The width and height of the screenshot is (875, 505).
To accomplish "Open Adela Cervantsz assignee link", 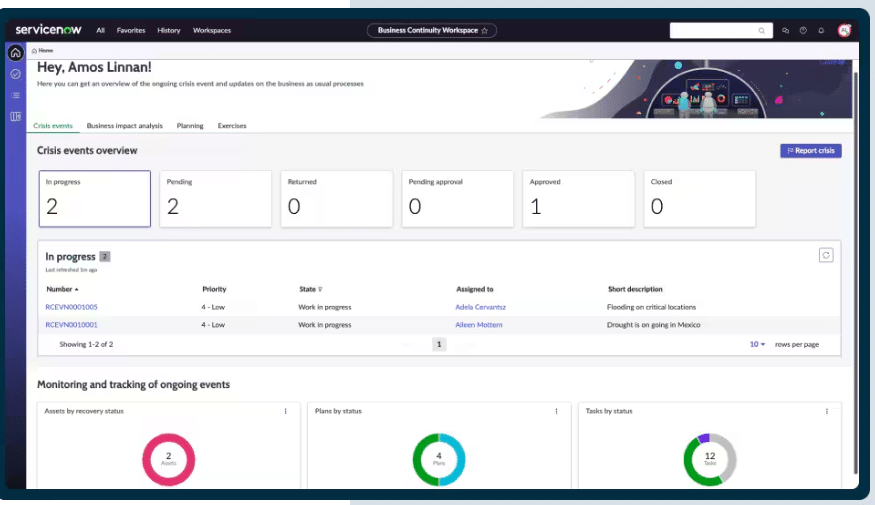I will (x=480, y=307).
